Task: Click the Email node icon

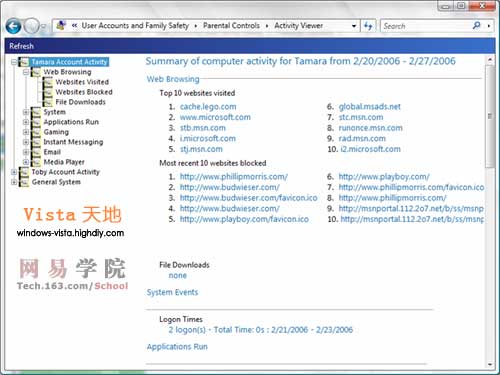Action: coord(36,152)
